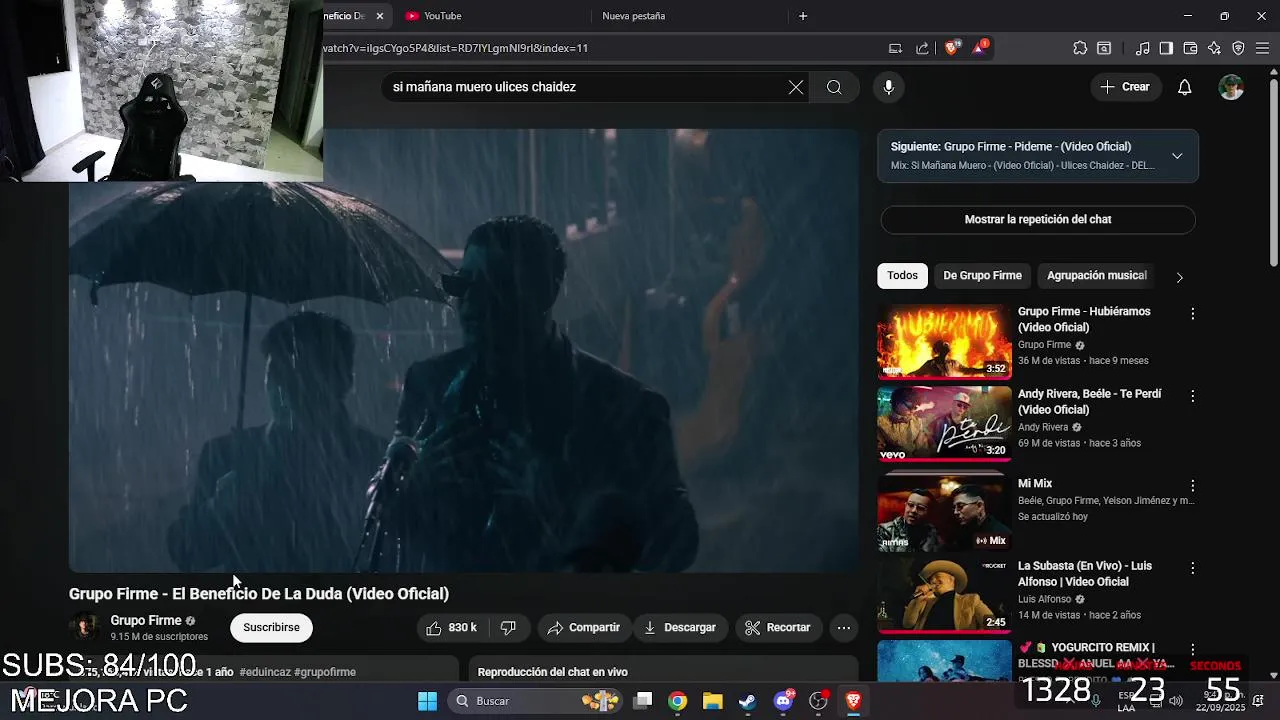The image size is (1280, 720).
Task: Show more filter chips with right arrow
Action: [x=1179, y=277]
